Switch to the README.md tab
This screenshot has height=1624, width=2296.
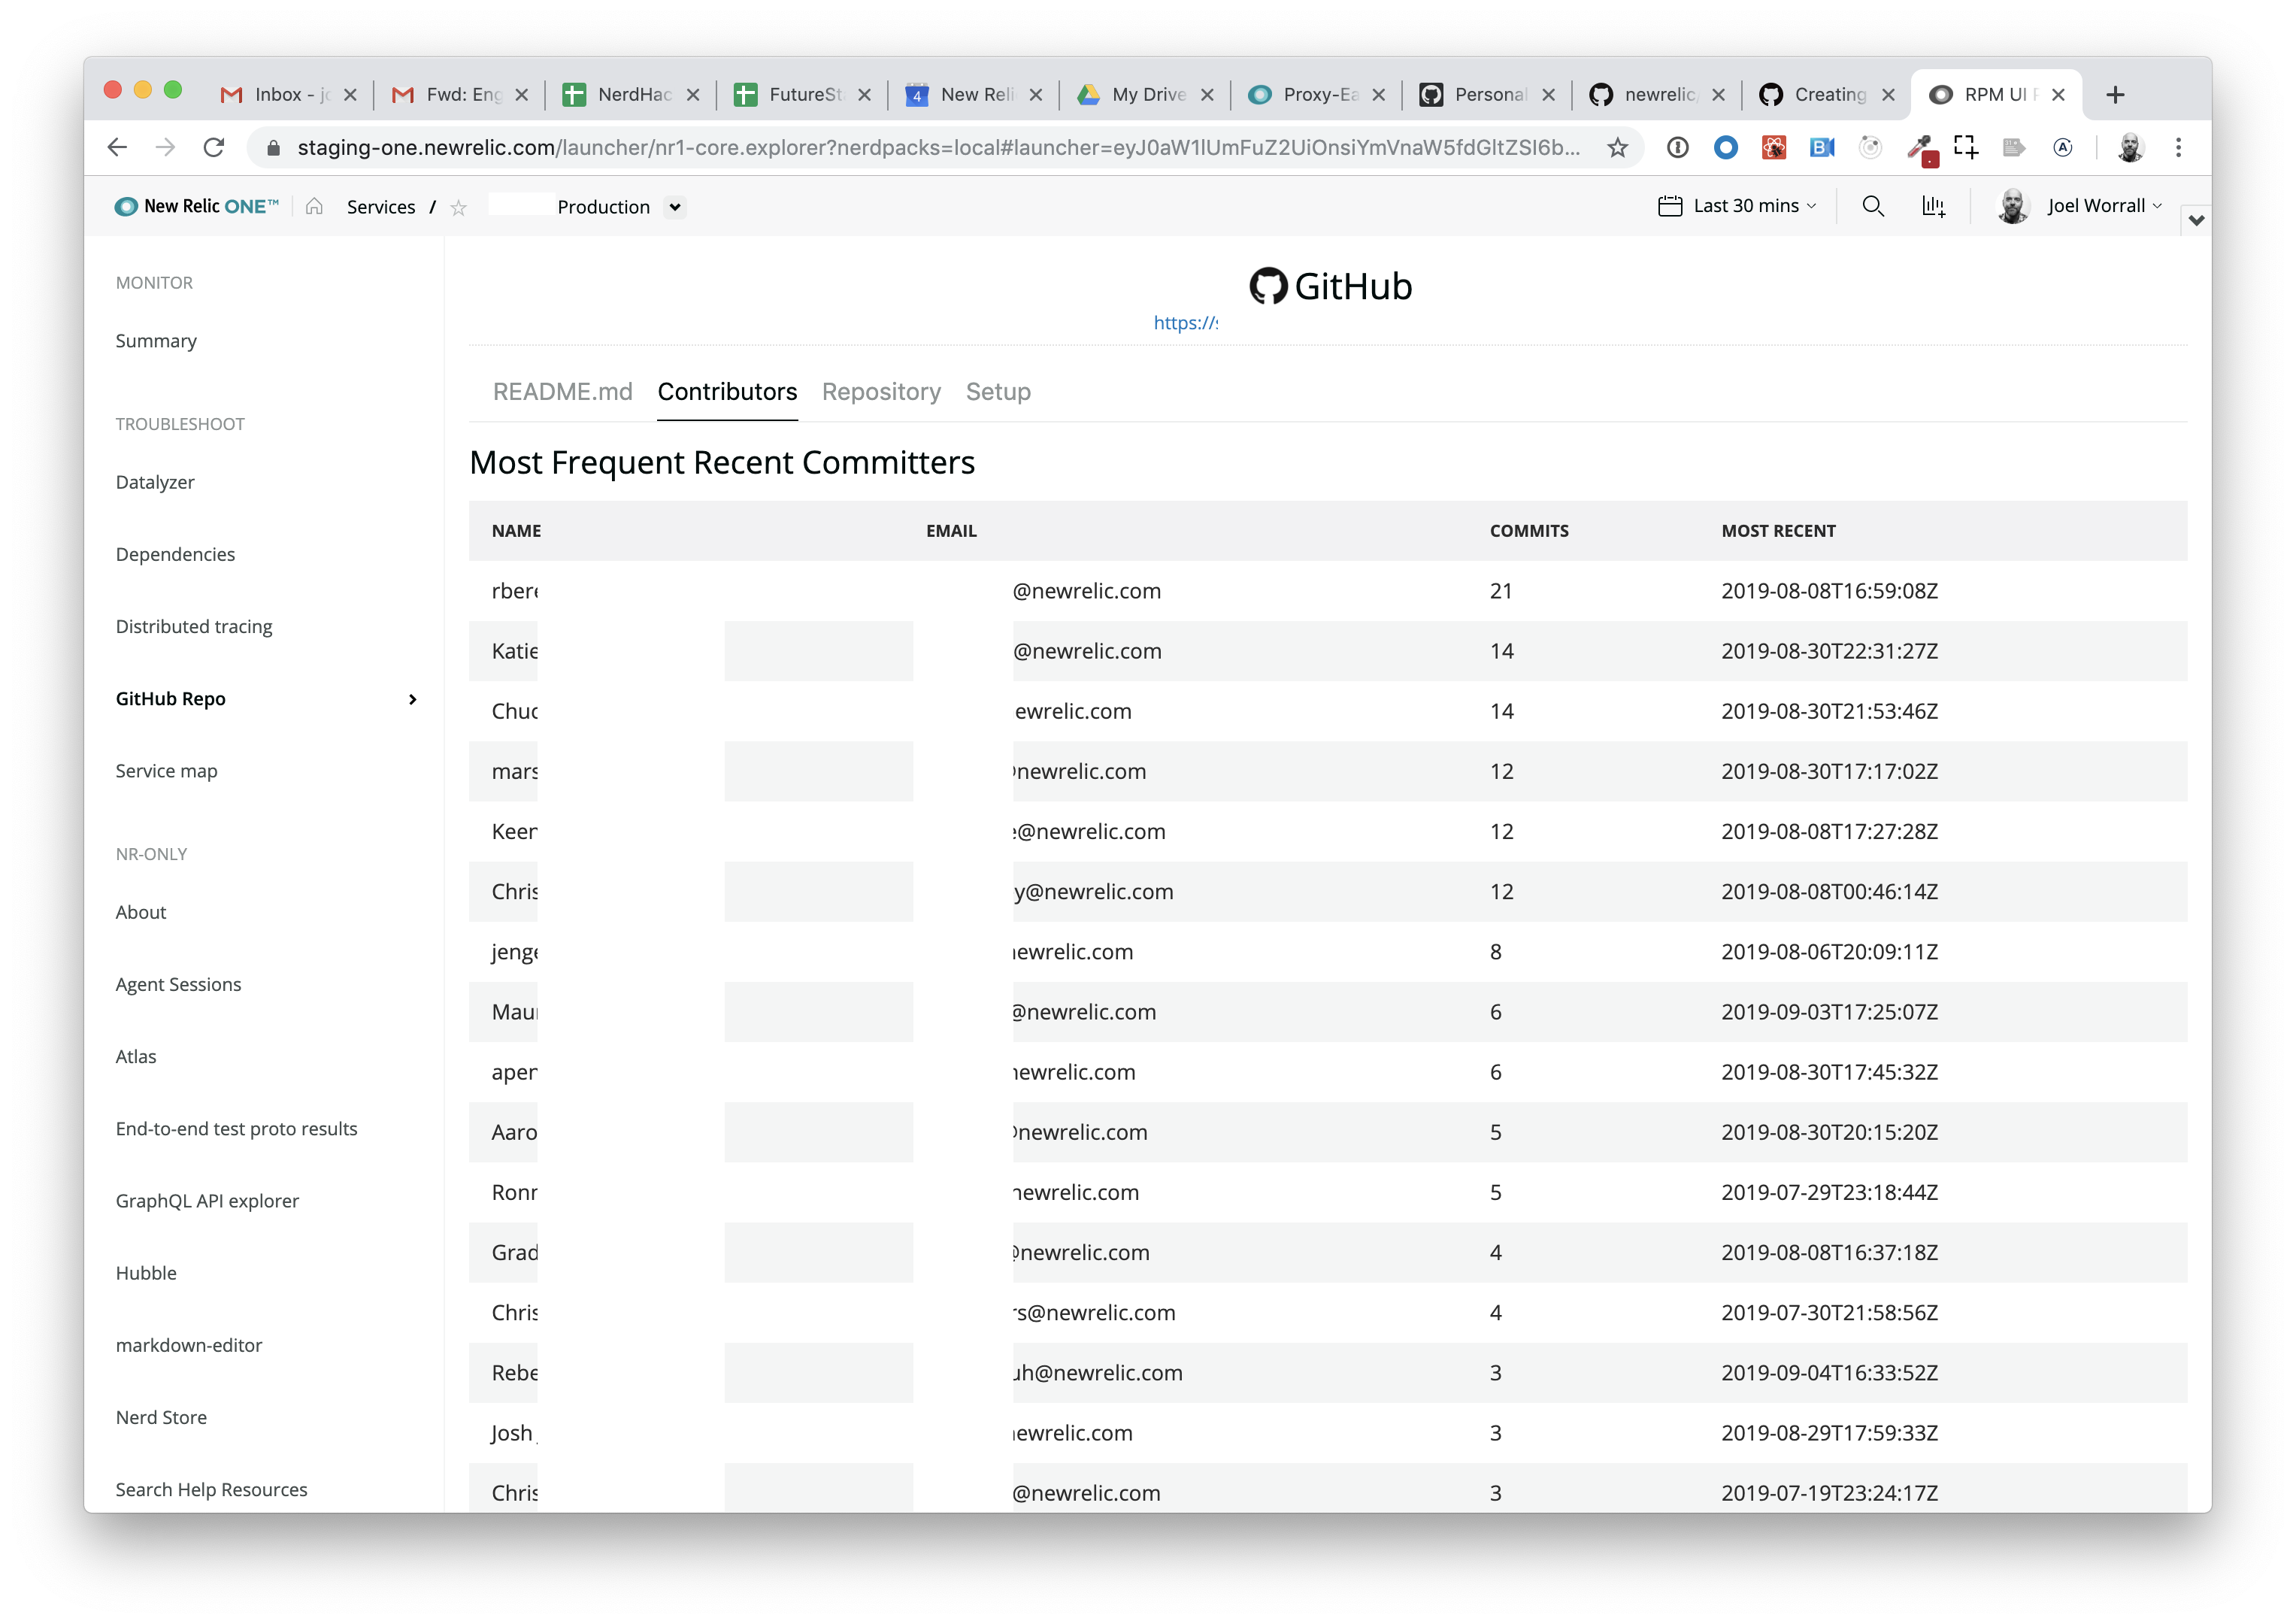(x=562, y=392)
